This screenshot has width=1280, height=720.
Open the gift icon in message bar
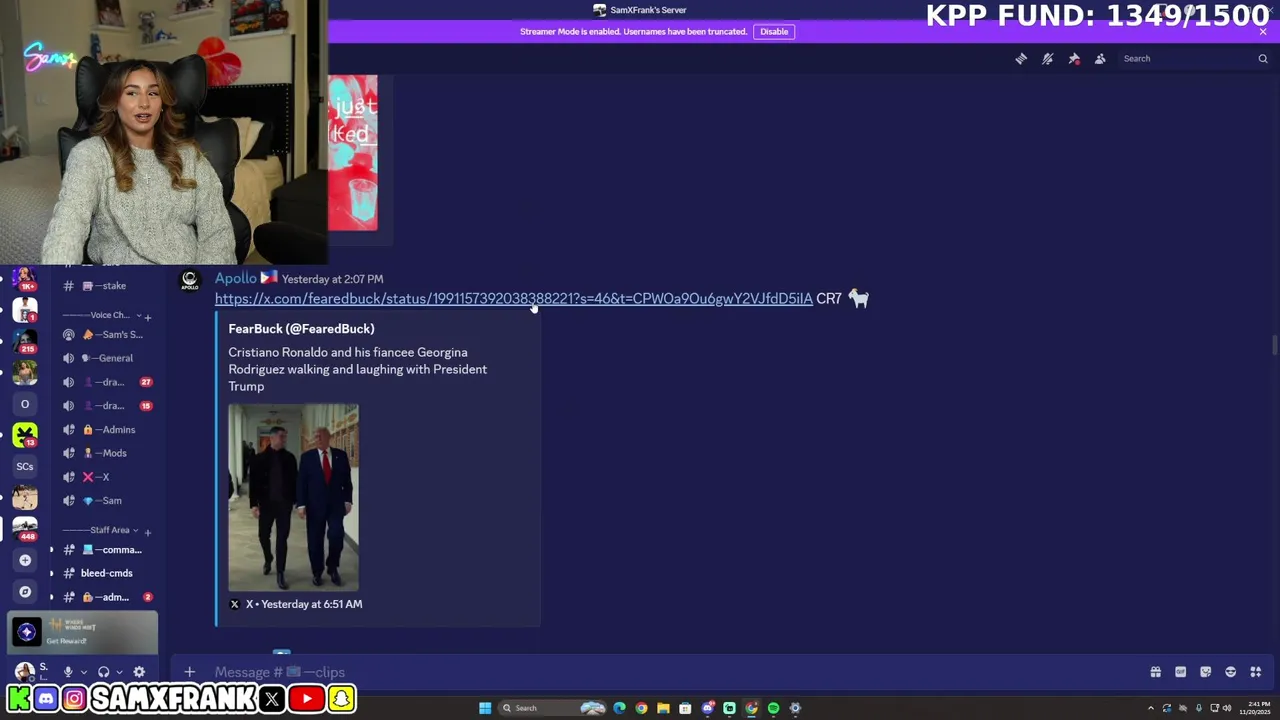1155,672
